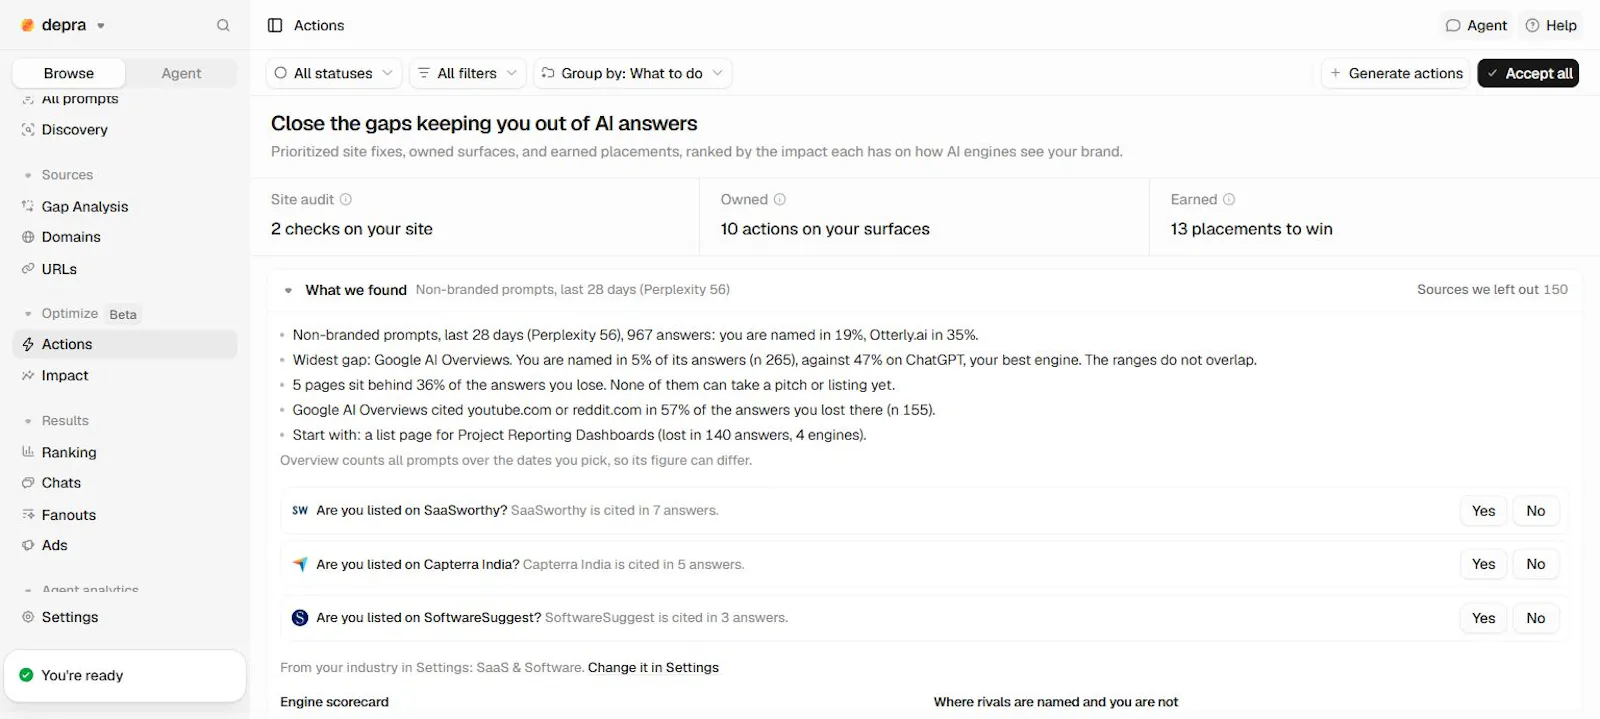Image resolution: width=1600 pixels, height=719 pixels.
Task: Open the All statuses dropdown
Action: pos(334,73)
